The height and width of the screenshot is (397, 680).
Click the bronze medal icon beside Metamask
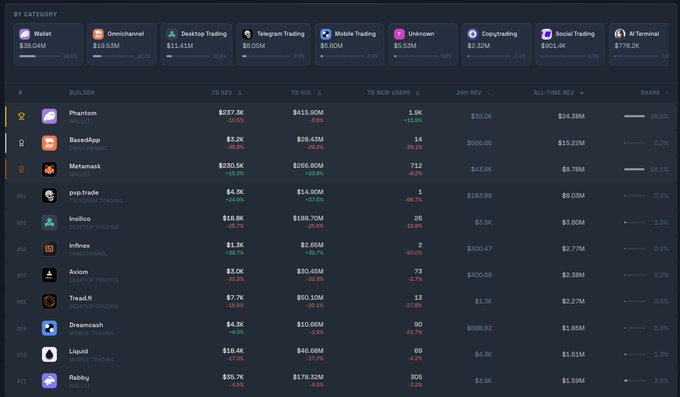21,169
